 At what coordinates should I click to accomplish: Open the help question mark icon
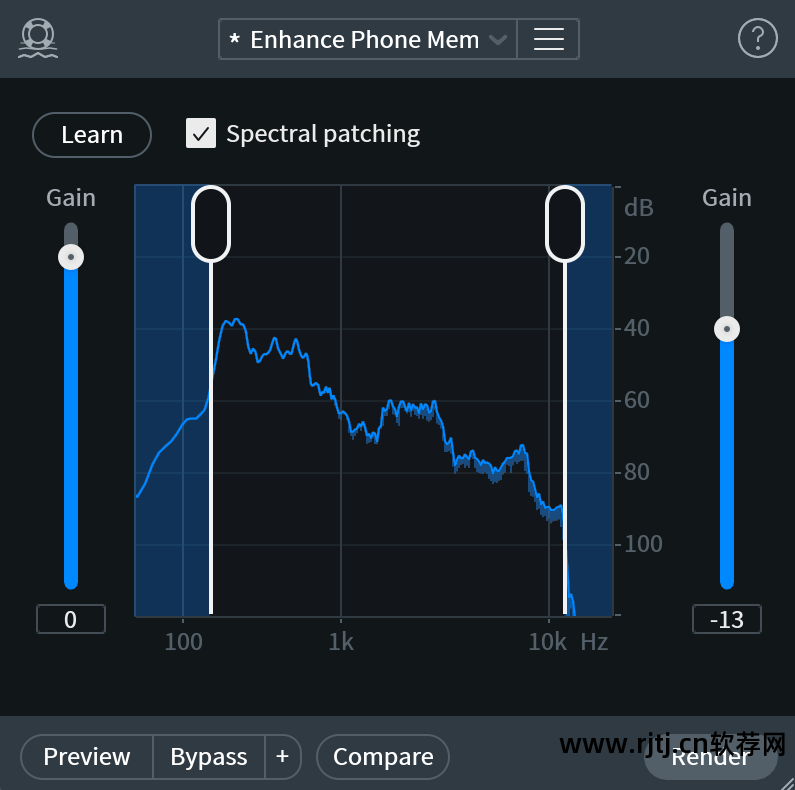(x=757, y=39)
